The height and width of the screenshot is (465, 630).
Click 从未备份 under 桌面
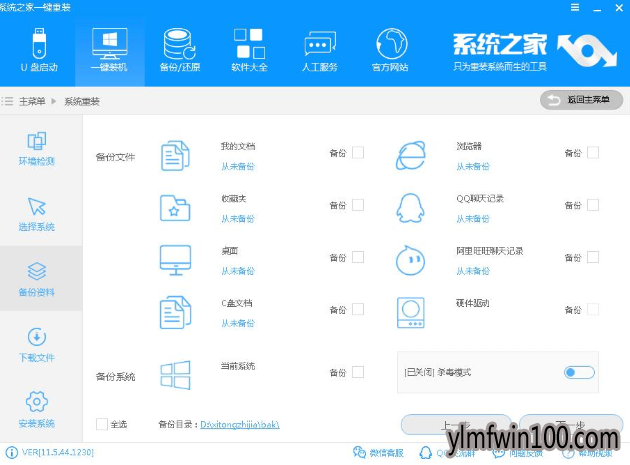point(238,271)
